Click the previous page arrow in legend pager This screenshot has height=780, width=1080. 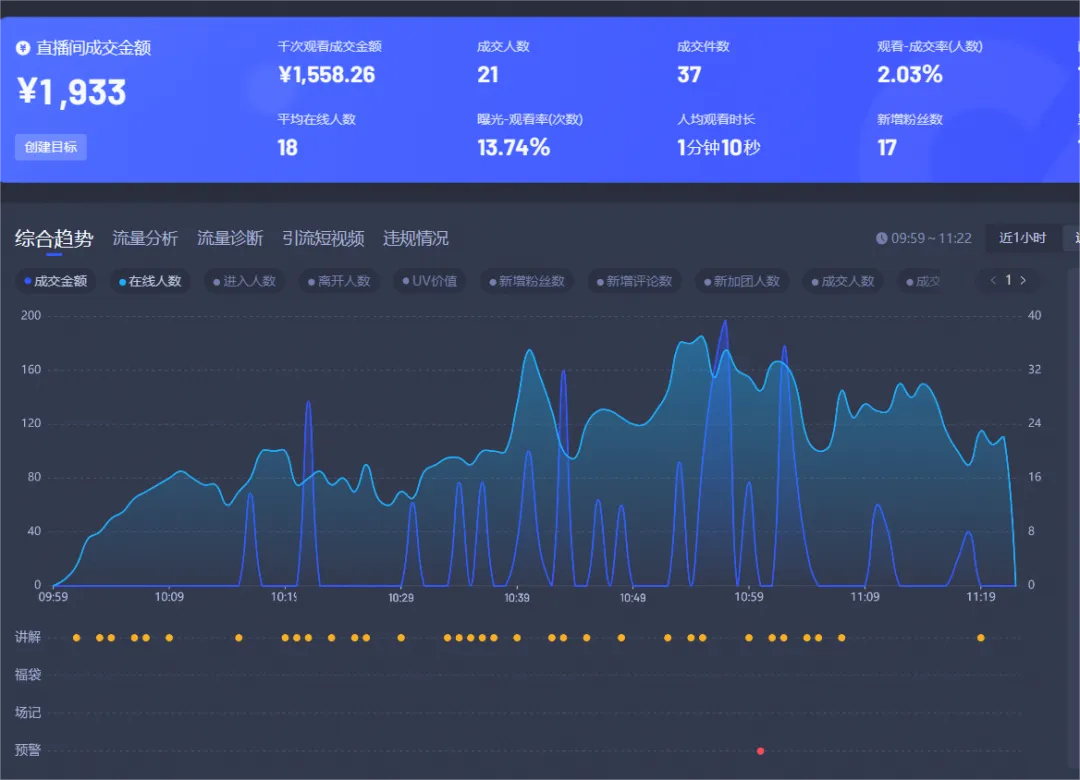click(x=993, y=280)
